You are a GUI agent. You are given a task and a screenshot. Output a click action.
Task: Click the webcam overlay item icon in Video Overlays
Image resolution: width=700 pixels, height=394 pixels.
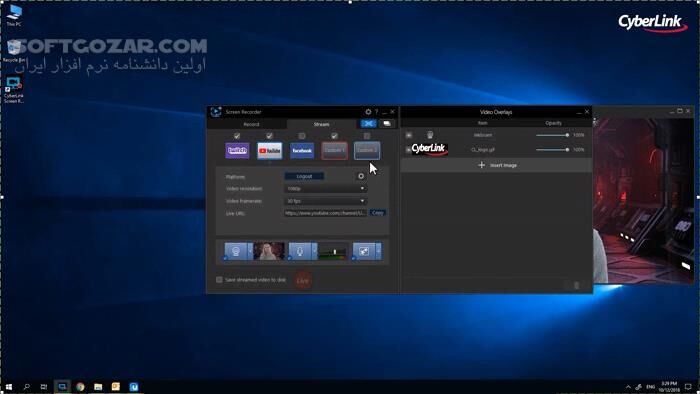point(429,135)
